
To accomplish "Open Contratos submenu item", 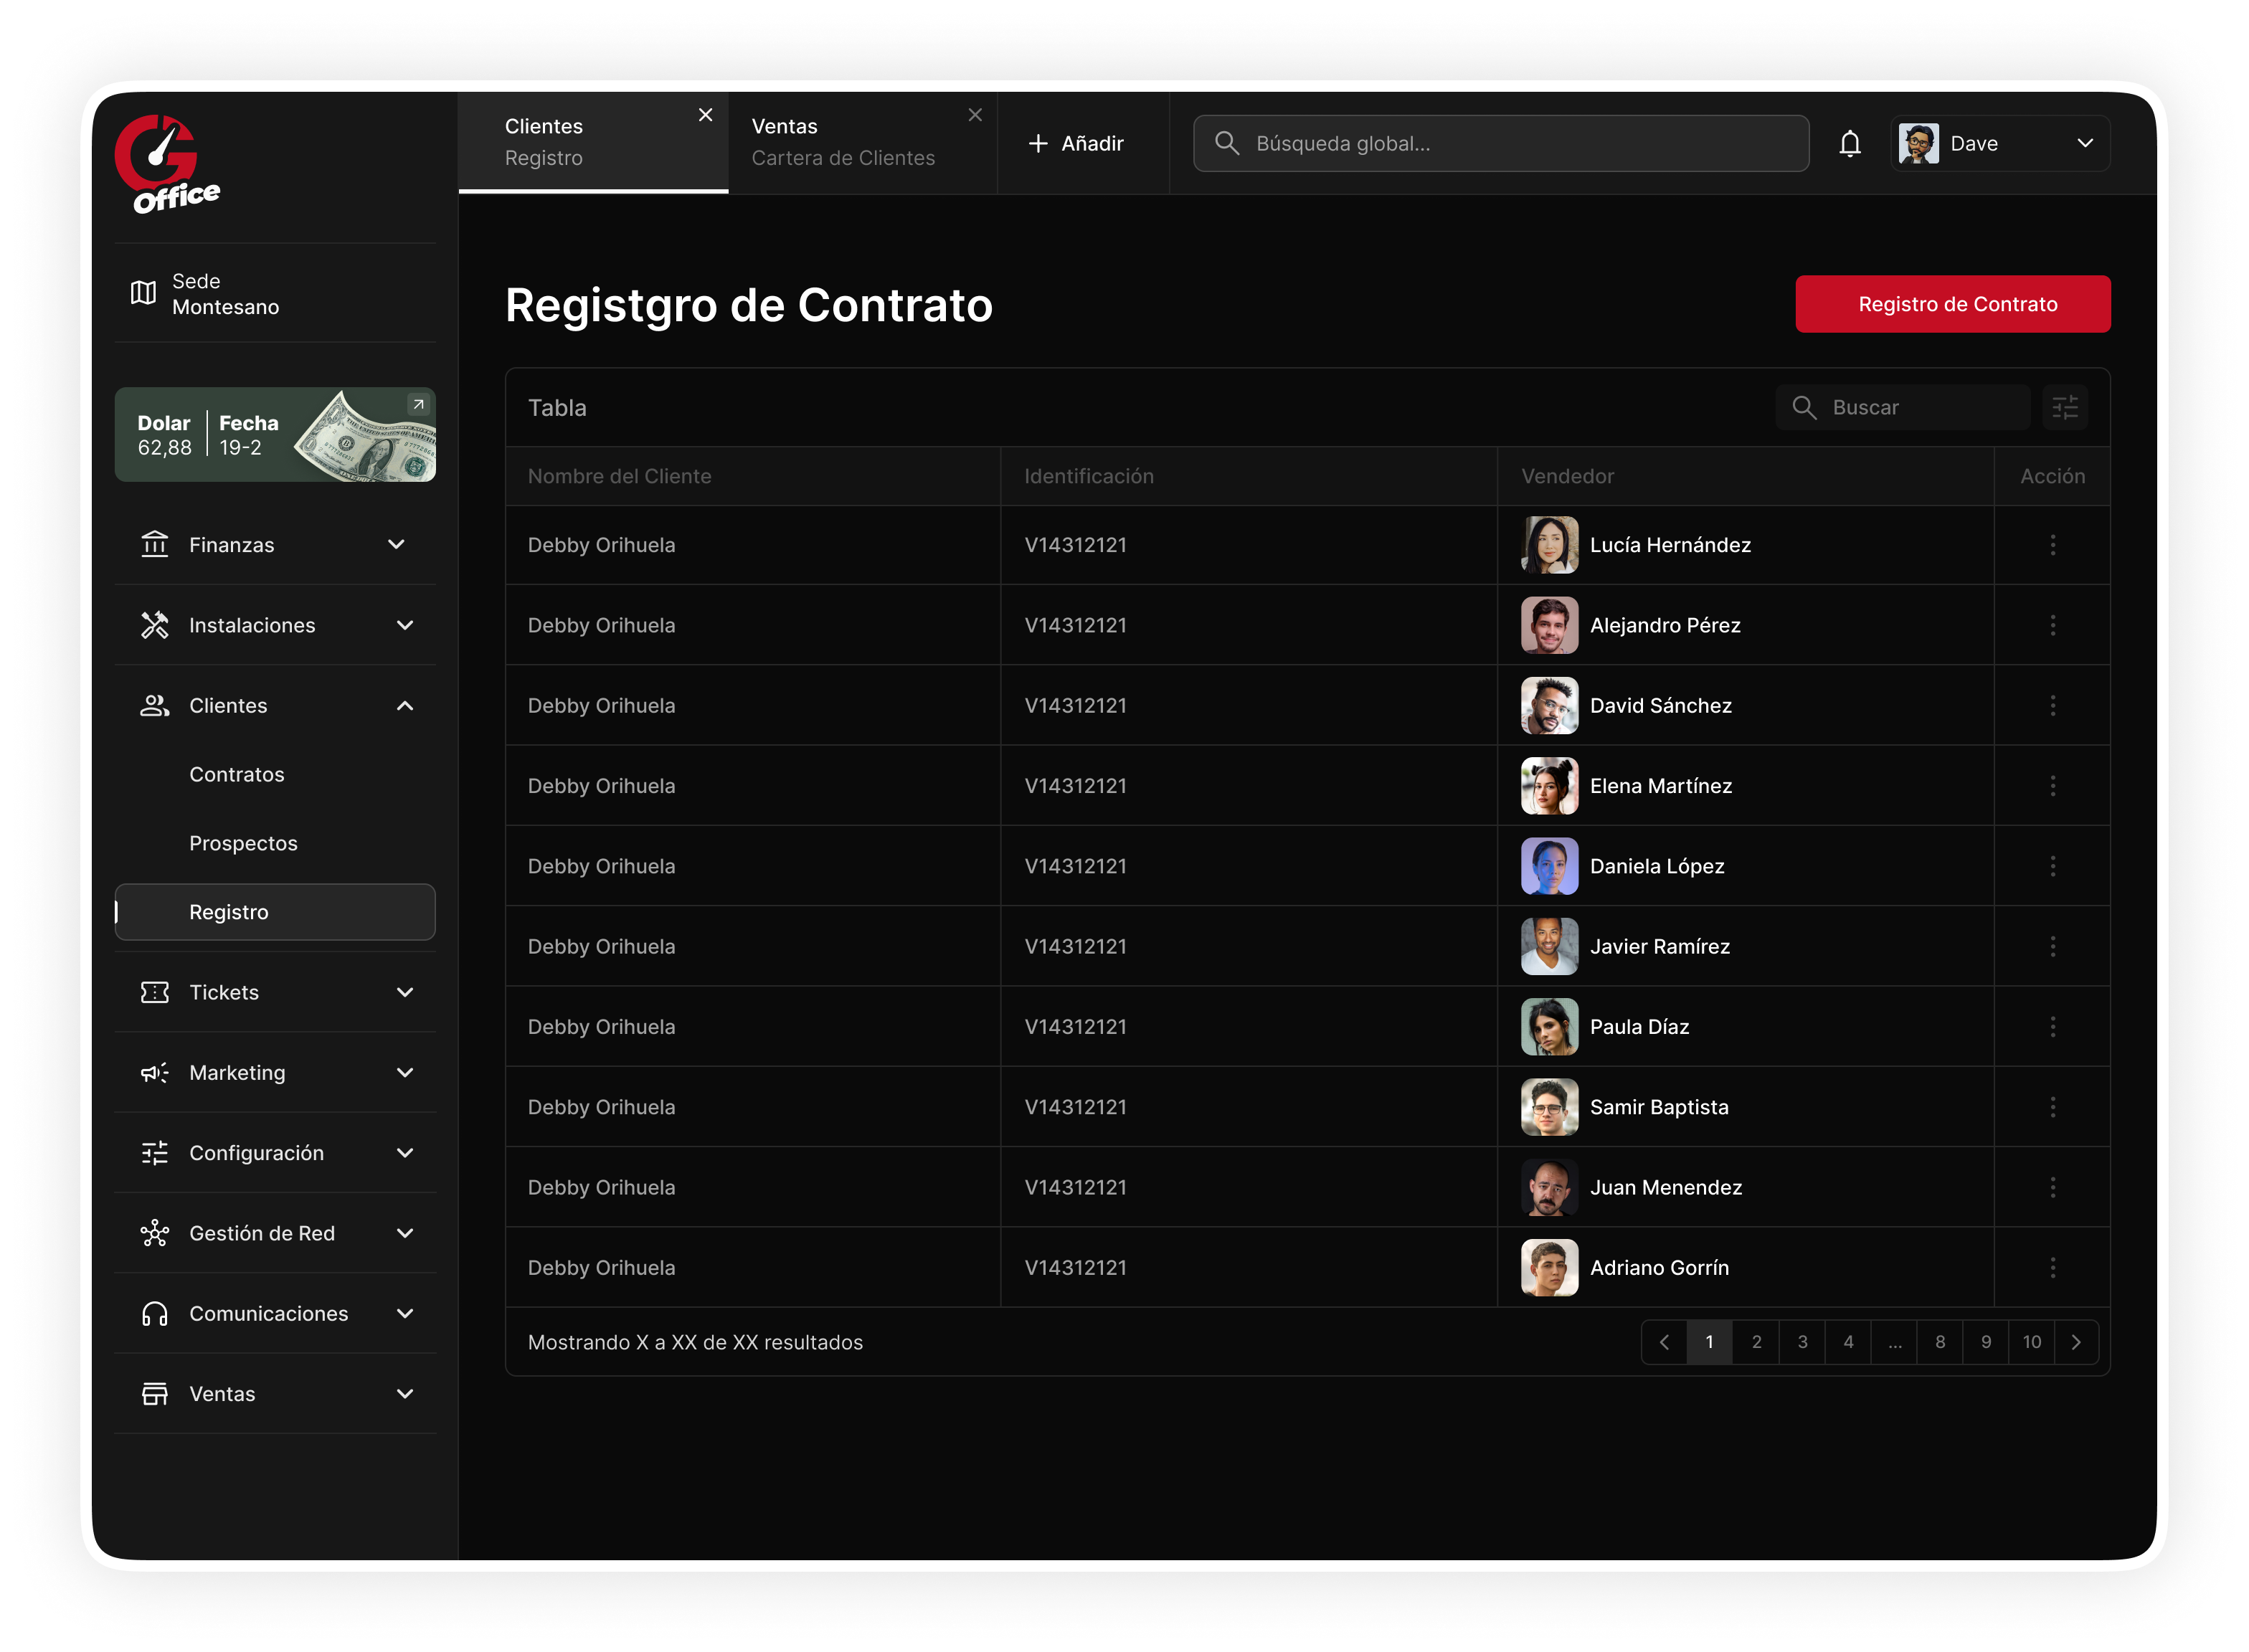I will (x=236, y=774).
